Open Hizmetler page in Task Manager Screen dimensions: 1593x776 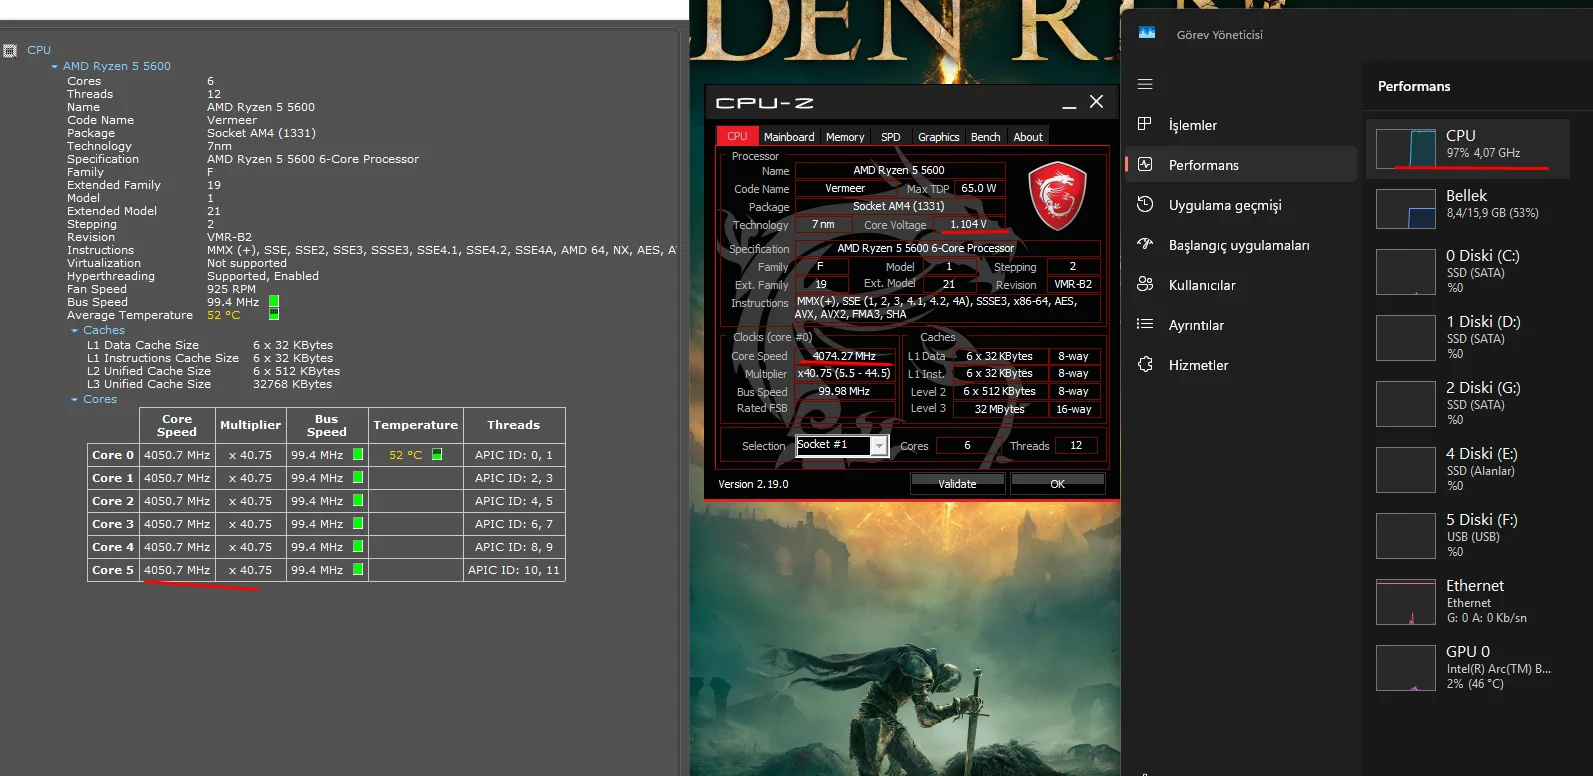click(x=1241, y=365)
